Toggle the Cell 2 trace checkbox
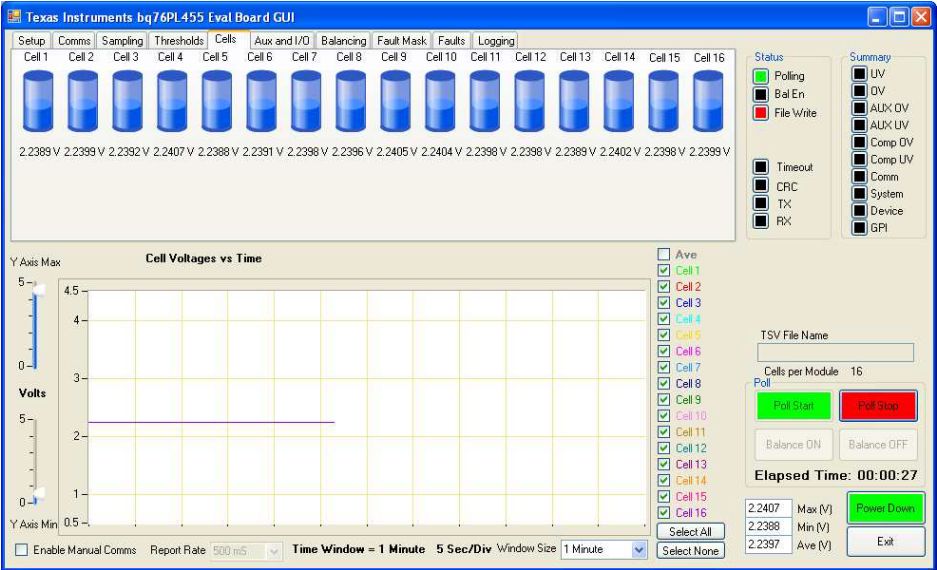The image size is (937, 570). point(663,286)
